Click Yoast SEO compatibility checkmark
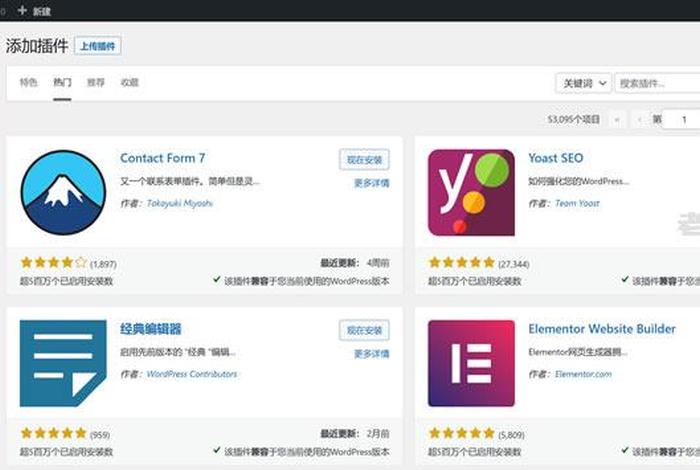 coord(625,279)
